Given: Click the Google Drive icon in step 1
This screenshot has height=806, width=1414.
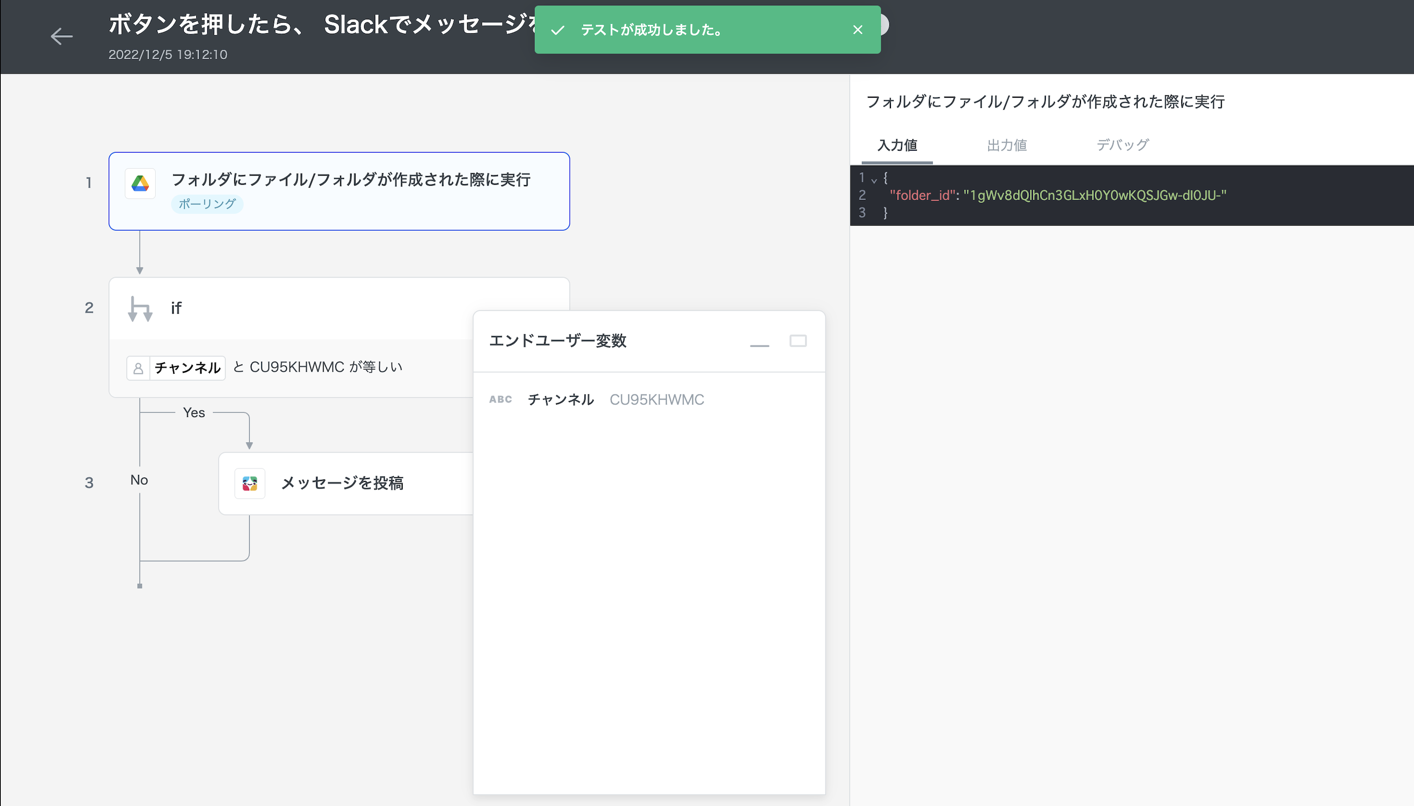Looking at the screenshot, I should pyautogui.click(x=140, y=184).
